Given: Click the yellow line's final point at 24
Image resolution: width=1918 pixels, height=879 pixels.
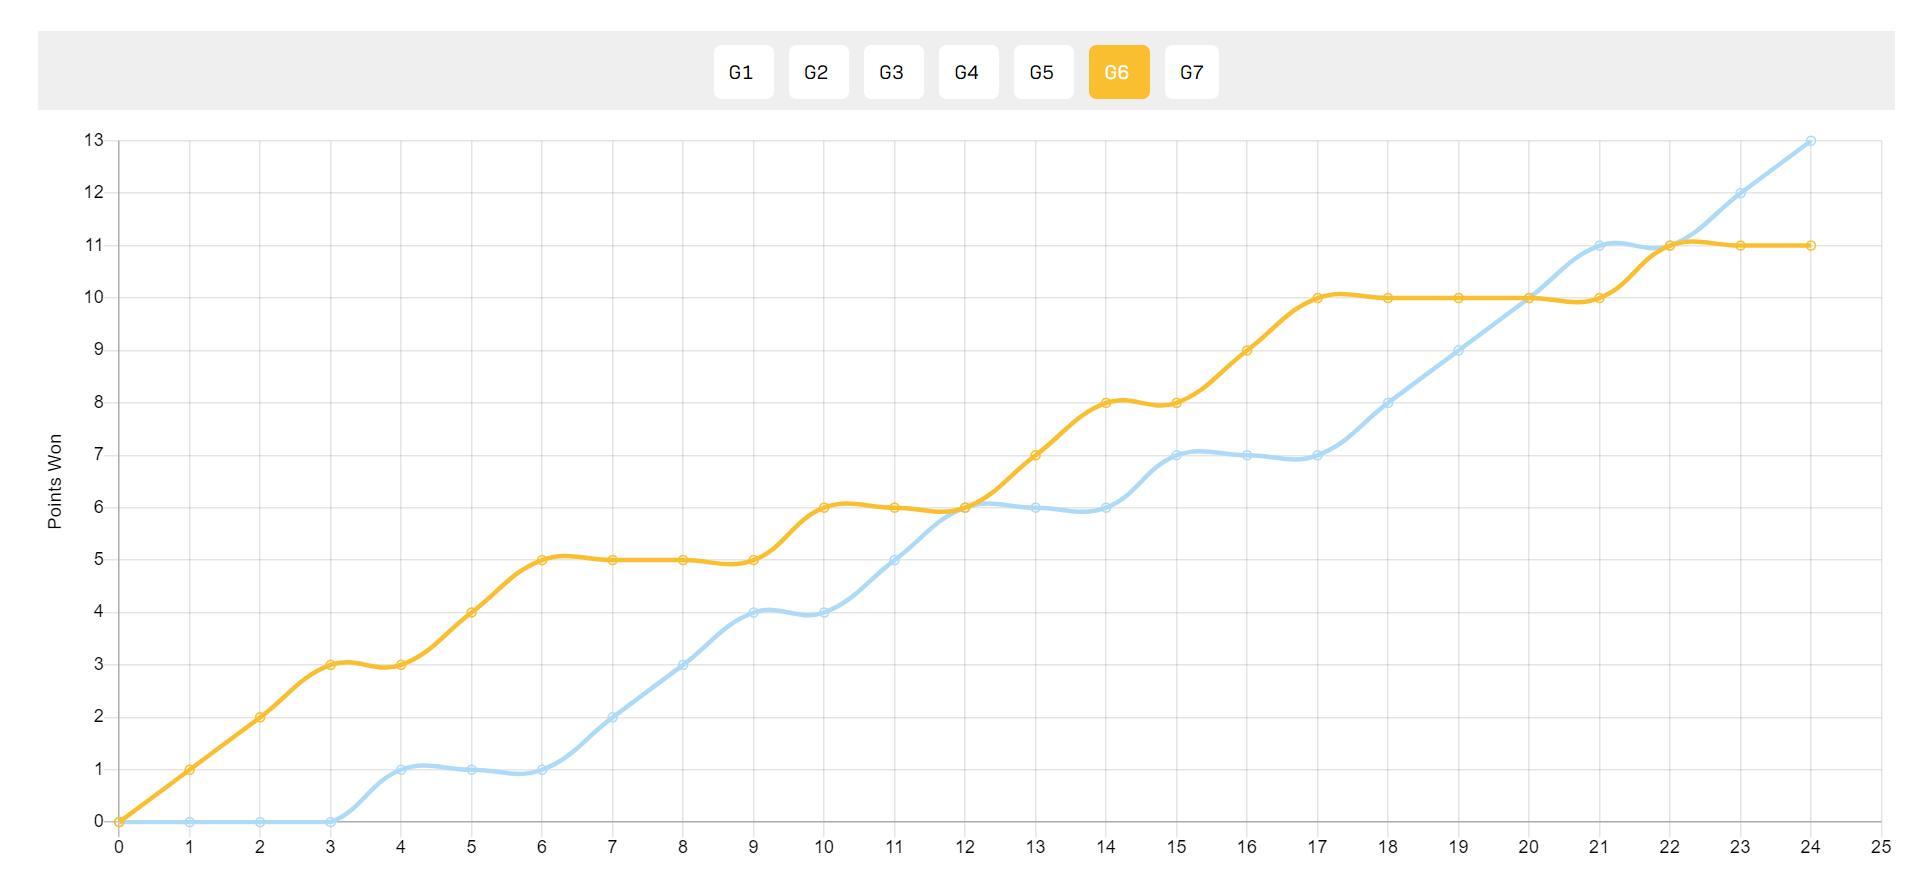Looking at the screenshot, I should pyautogui.click(x=1811, y=245).
